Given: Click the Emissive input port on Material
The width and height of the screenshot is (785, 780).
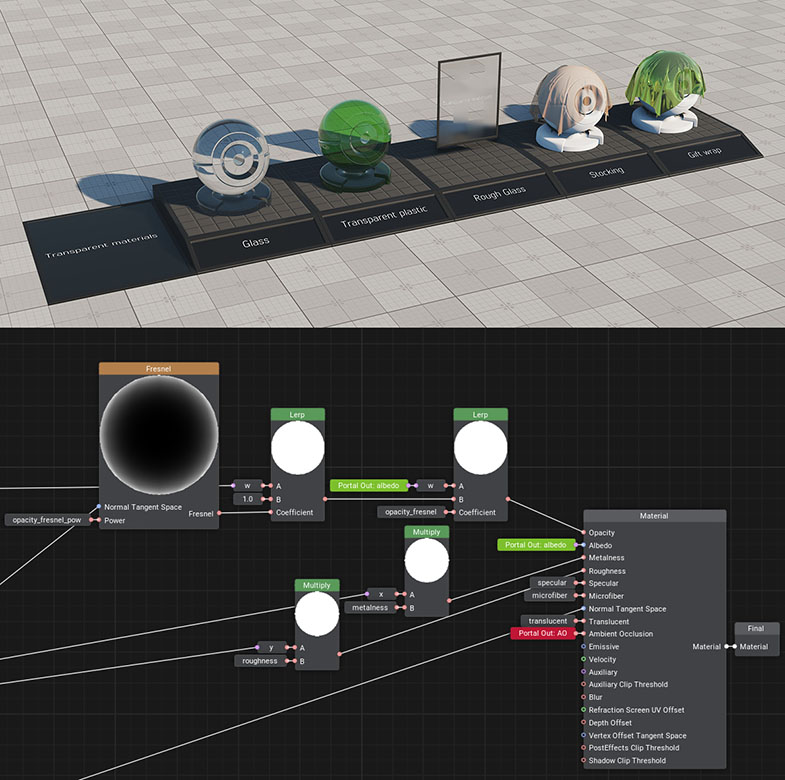Looking at the screenshot, I should coord(583,647).
